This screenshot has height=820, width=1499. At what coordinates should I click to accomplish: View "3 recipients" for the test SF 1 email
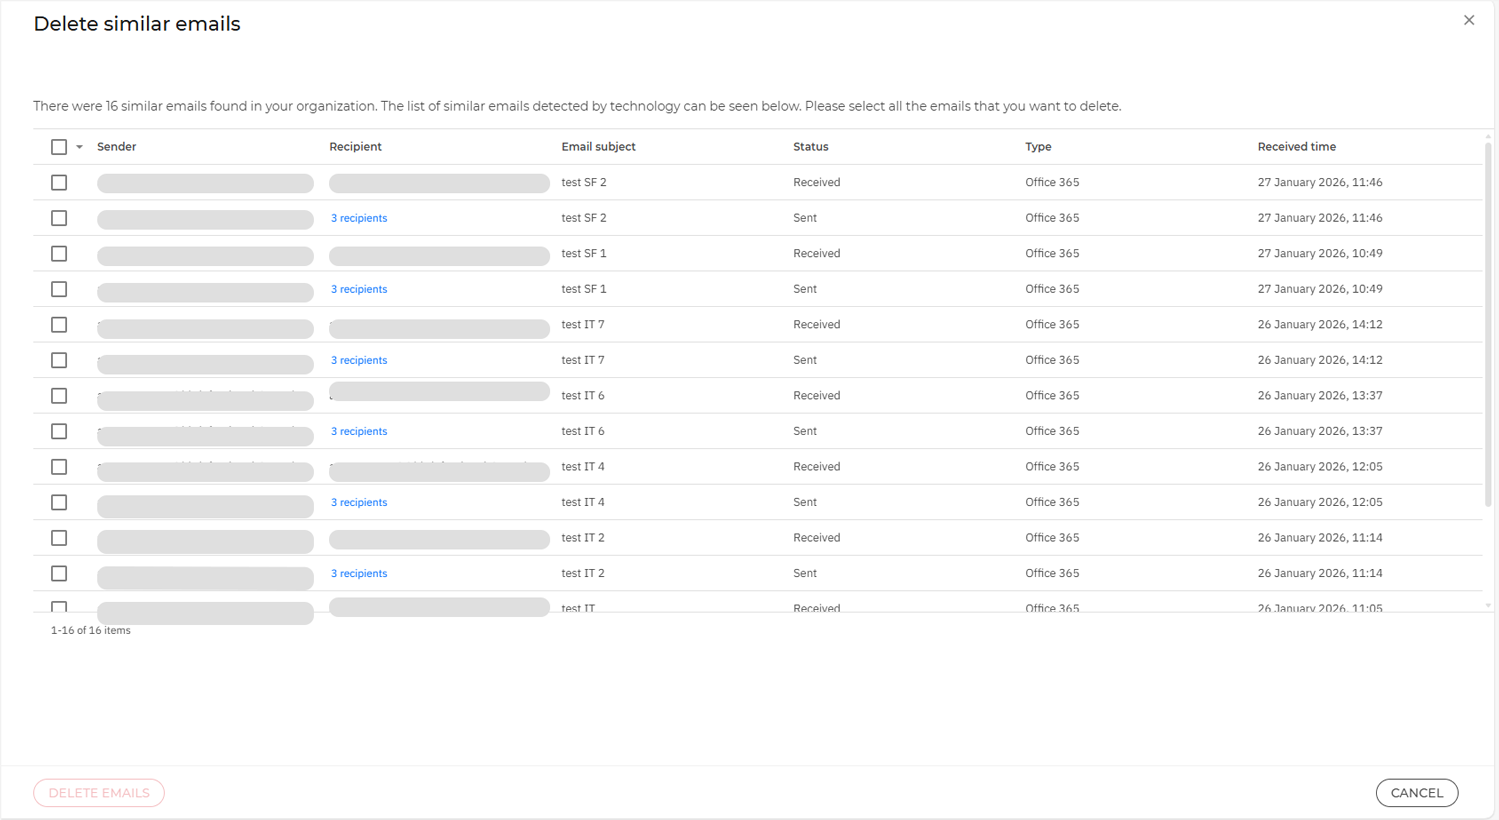point(359,289)
